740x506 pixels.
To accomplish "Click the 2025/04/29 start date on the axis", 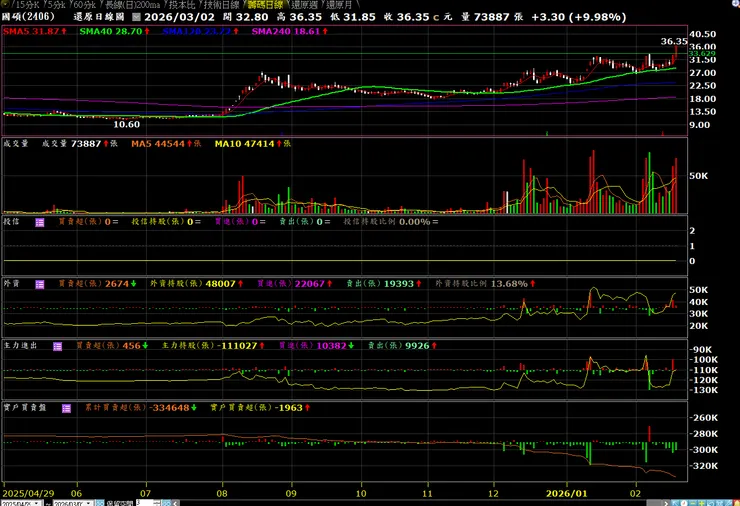I will (x=28, y=493).
